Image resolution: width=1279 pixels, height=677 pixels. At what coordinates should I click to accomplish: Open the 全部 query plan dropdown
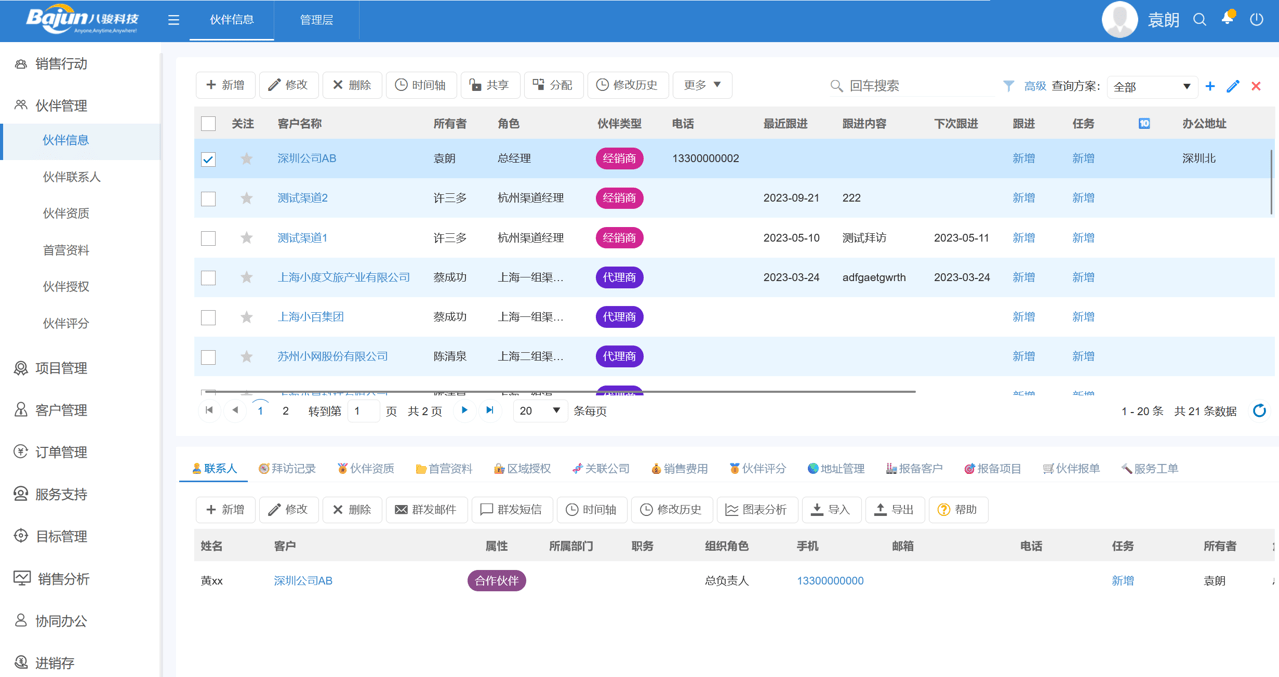pyautogui.click(x=1151, y=87)
